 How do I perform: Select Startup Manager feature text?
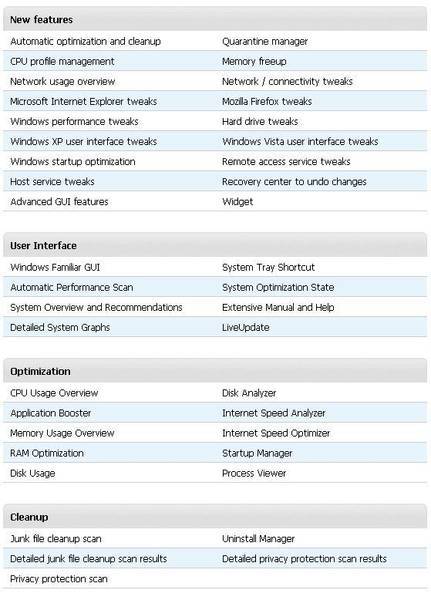(257, 453)
